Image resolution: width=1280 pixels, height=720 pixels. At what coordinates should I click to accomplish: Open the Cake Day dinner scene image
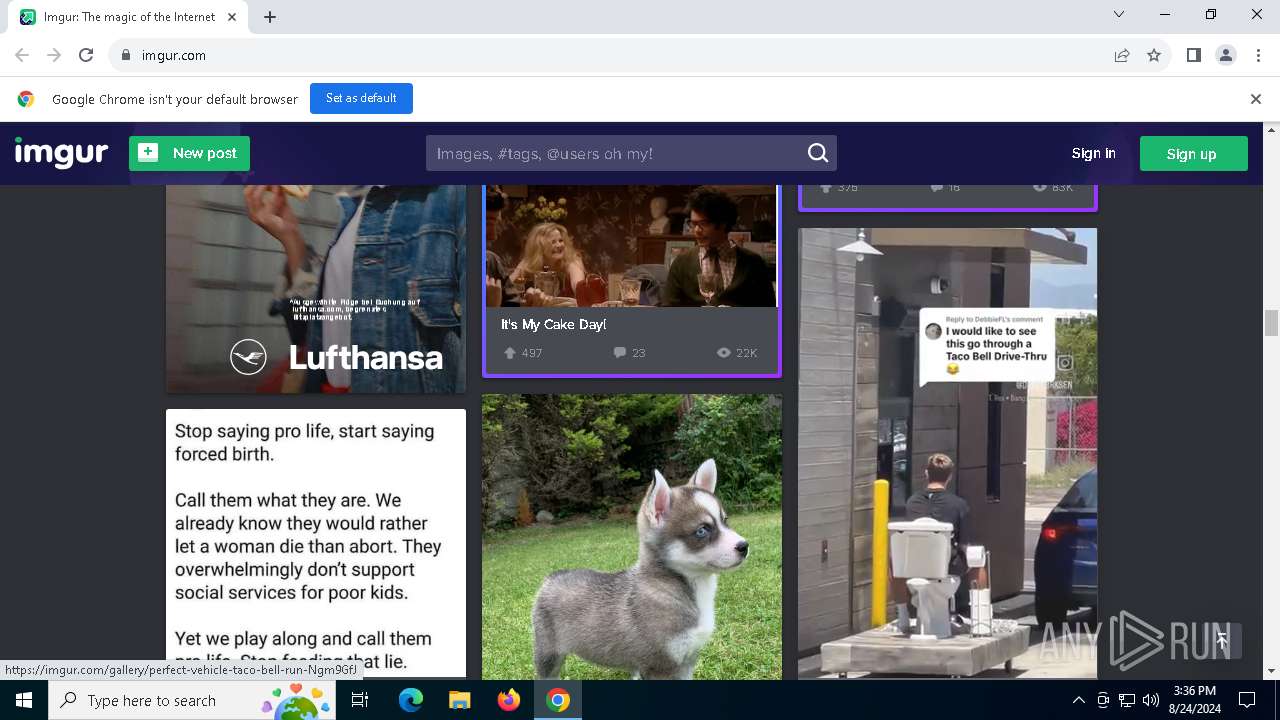coord(632,246)
